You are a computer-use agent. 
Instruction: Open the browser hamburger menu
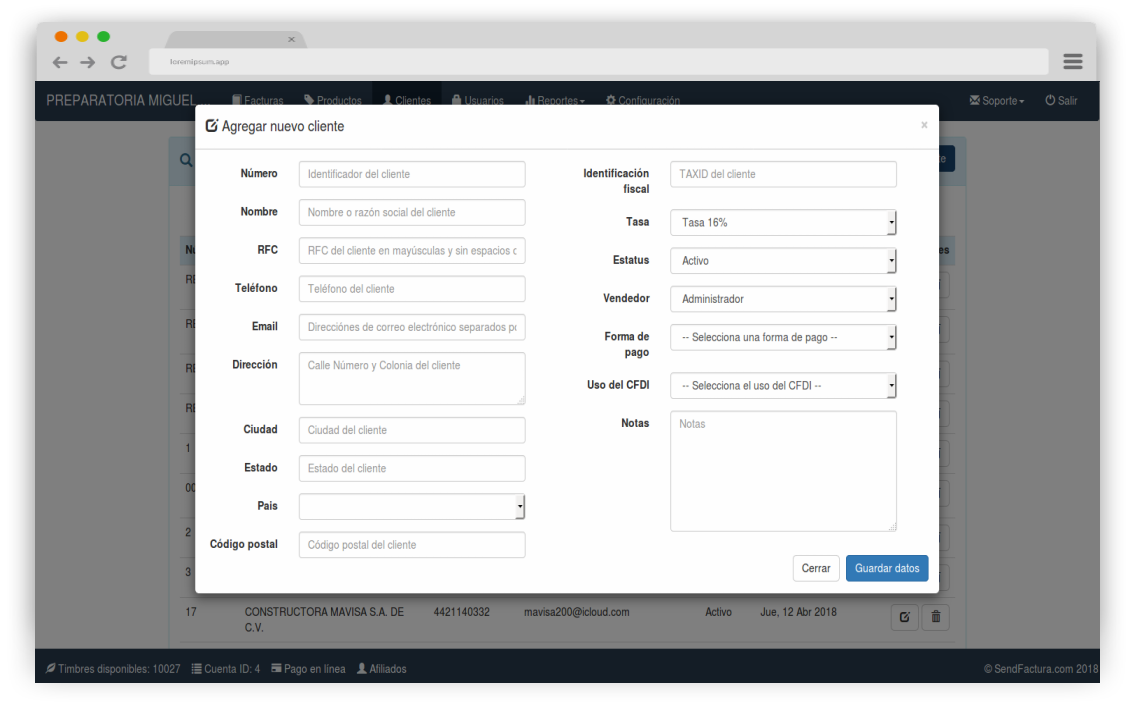(1072, 62)
